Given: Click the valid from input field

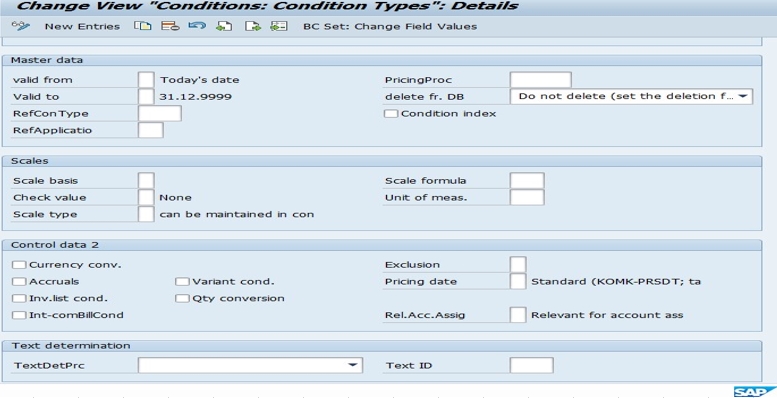Looking at the screenshot, I should point(146,79).
